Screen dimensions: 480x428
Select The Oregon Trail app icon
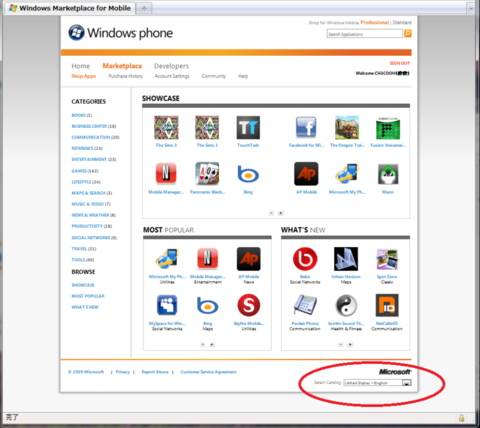[x=347, y=128]
